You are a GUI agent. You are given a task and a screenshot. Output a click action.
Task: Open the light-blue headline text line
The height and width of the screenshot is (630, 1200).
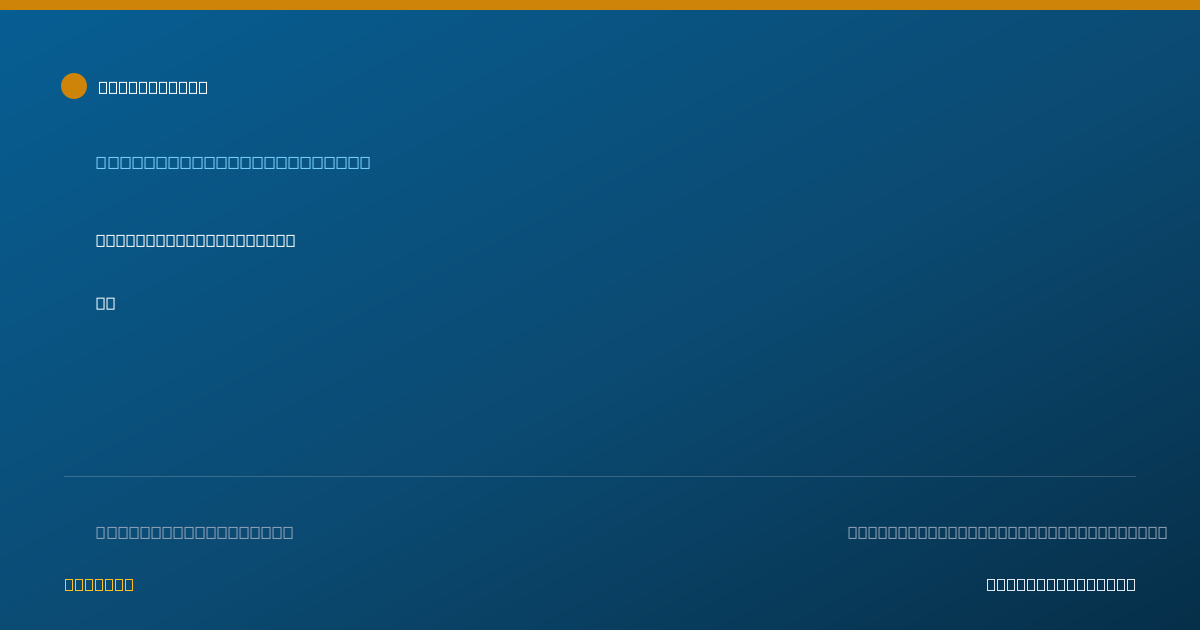coord(233,162)
